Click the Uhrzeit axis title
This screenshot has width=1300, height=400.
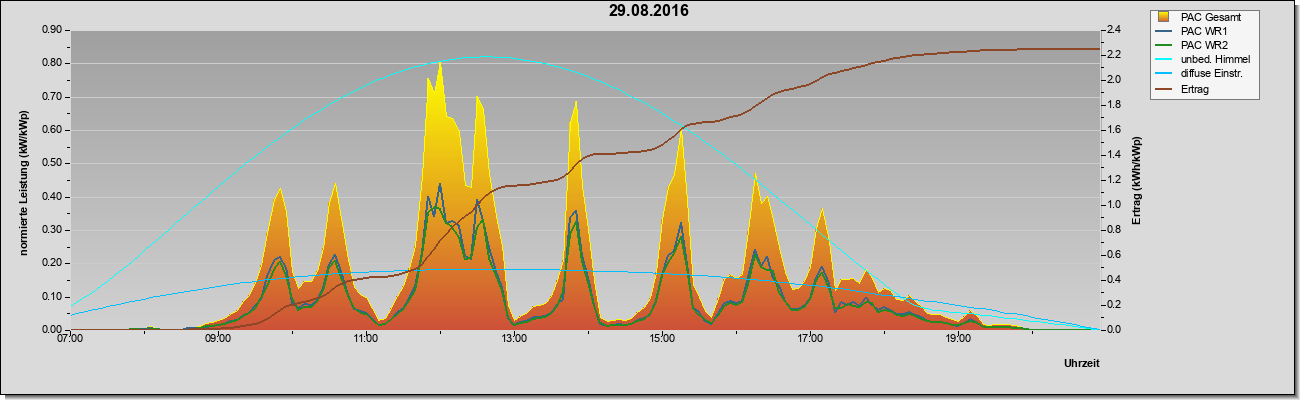(x=1080, y=365)
